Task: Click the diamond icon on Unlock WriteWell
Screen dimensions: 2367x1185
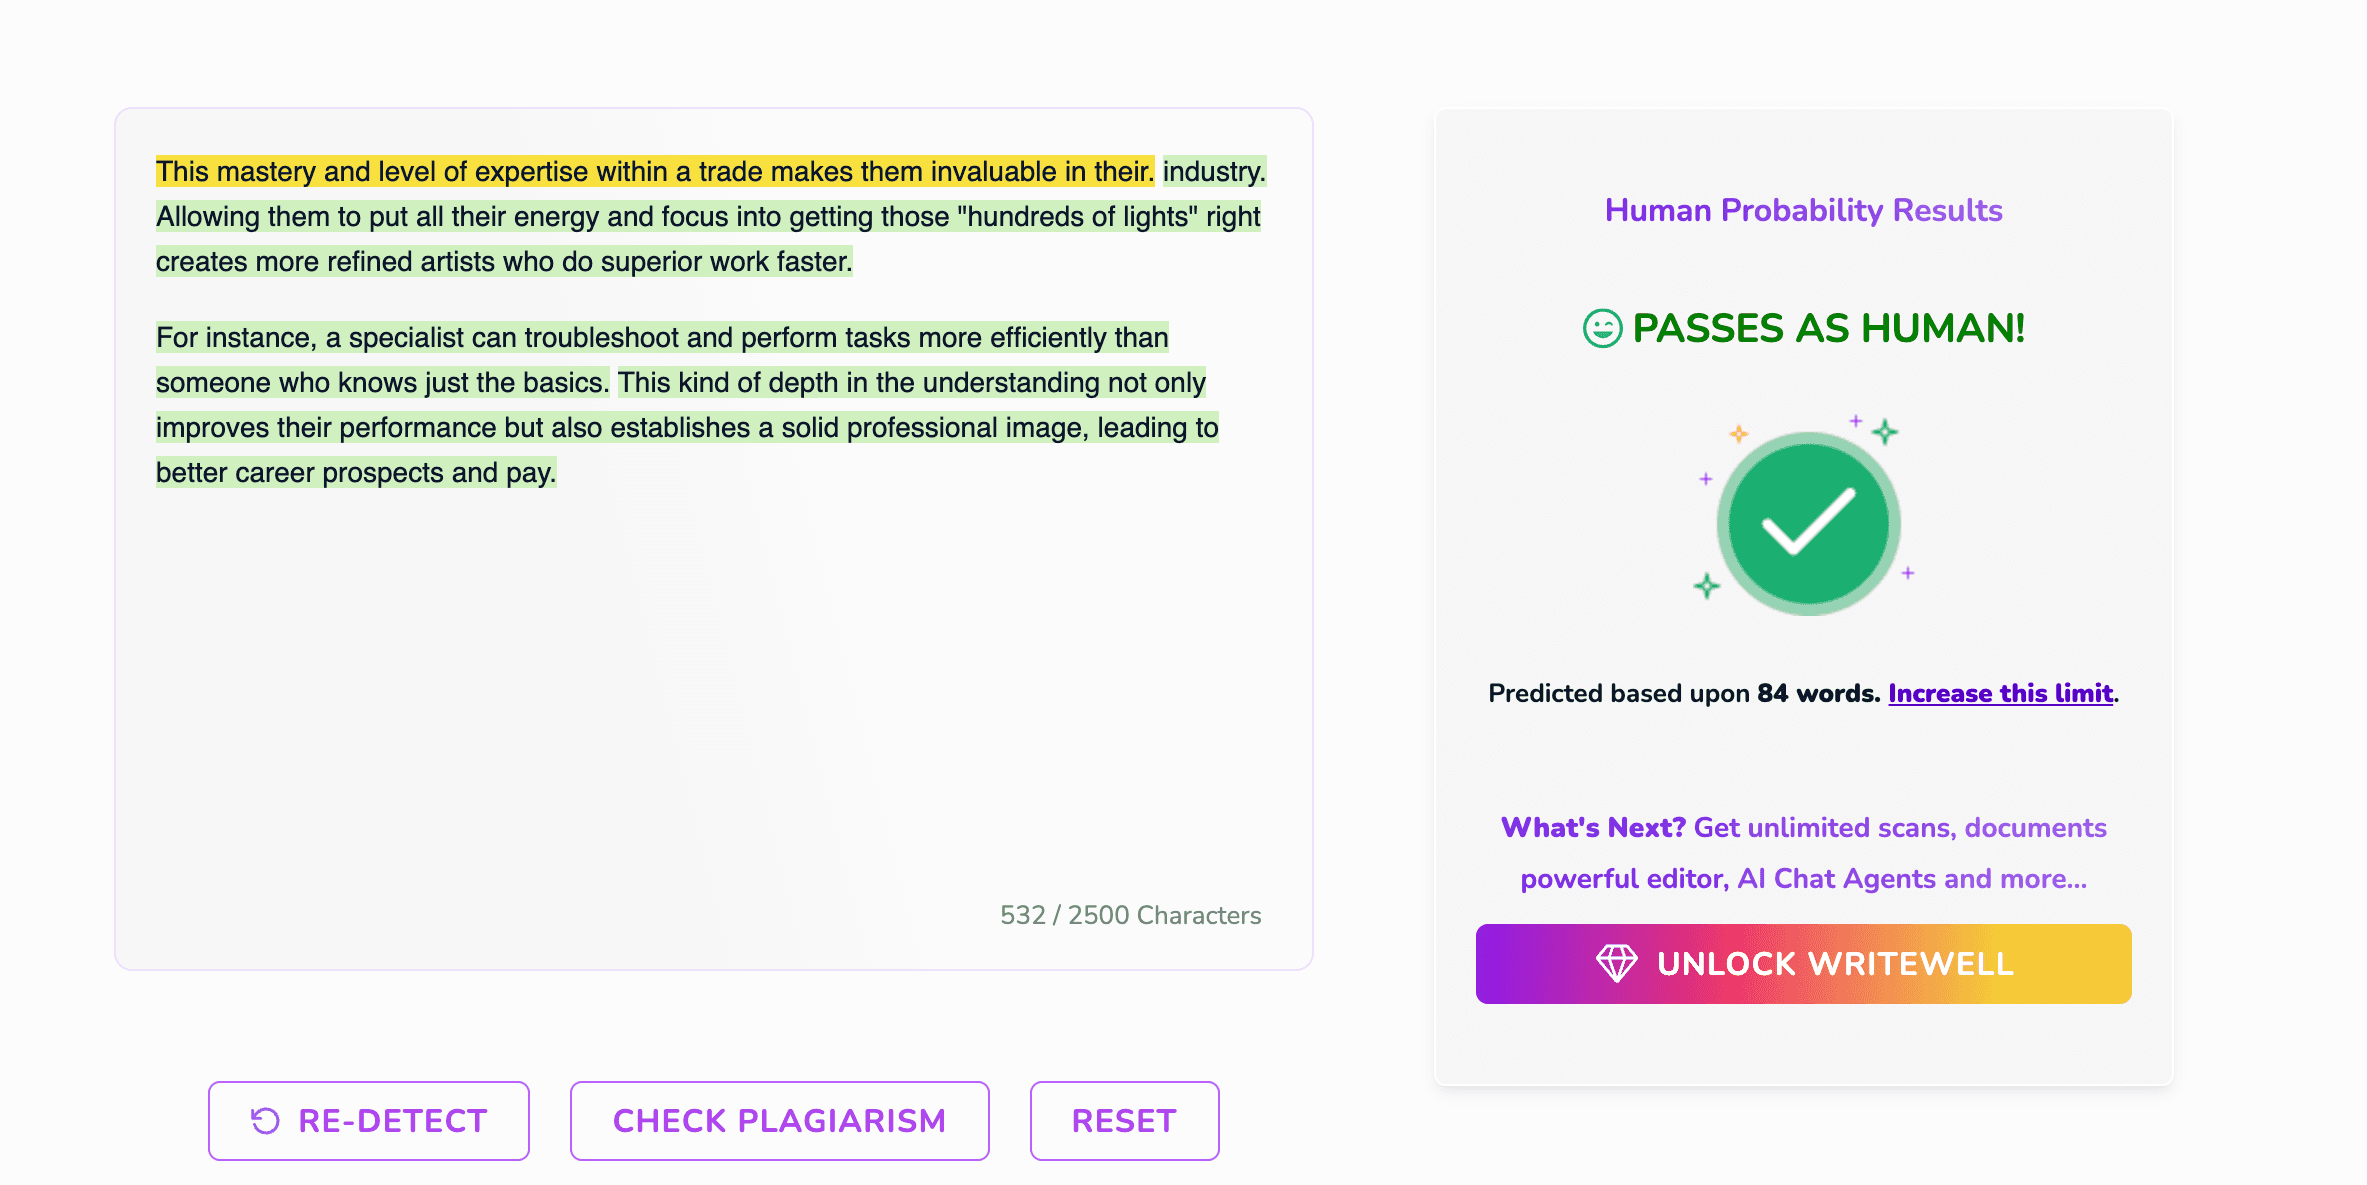Action: tap(1616, 963)
